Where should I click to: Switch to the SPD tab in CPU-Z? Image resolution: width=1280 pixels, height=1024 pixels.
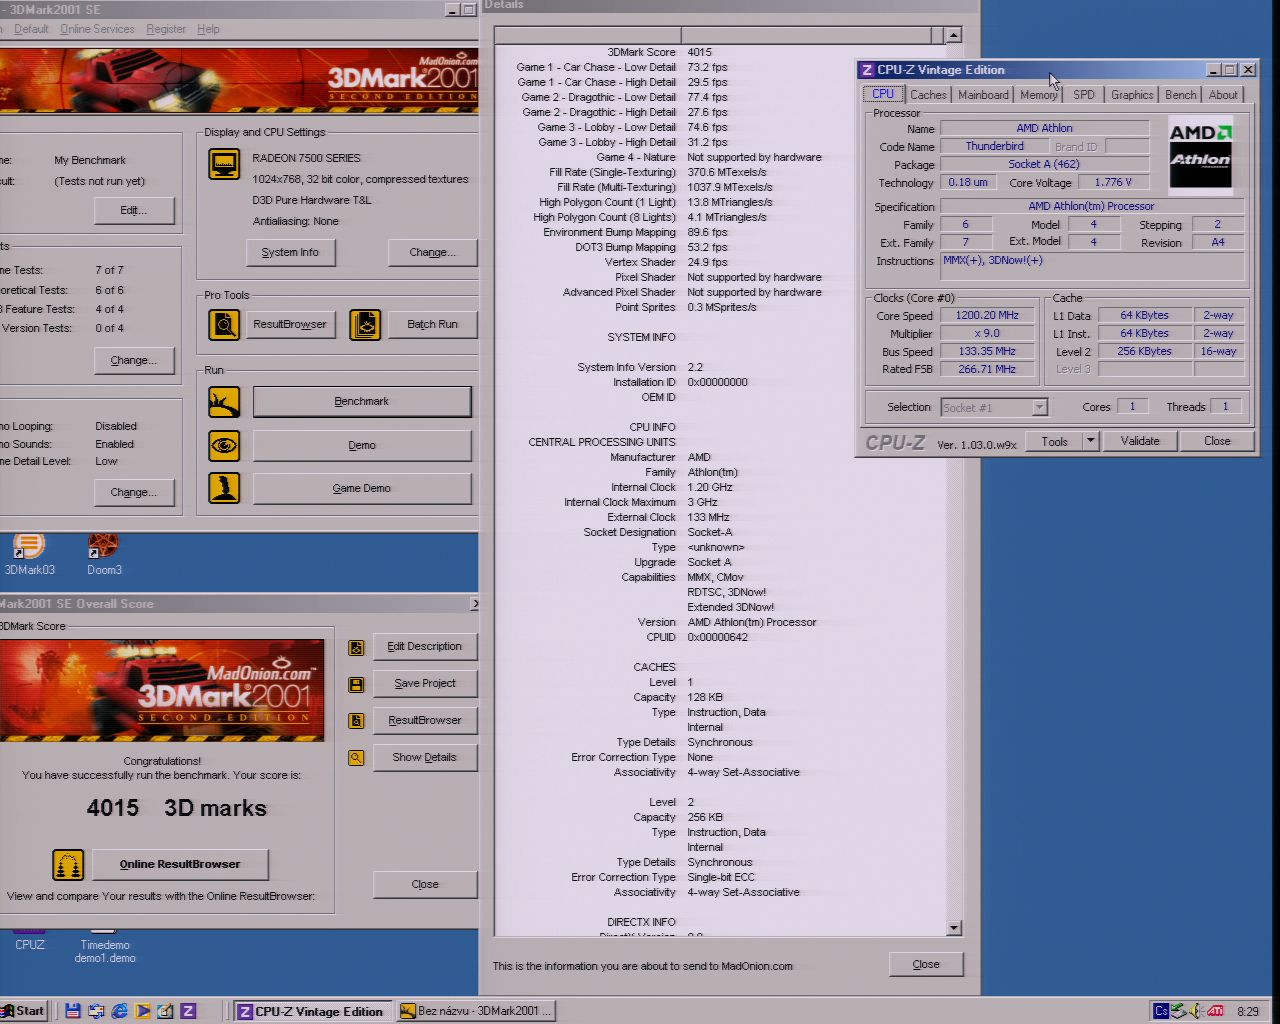tap(1084, 95)
